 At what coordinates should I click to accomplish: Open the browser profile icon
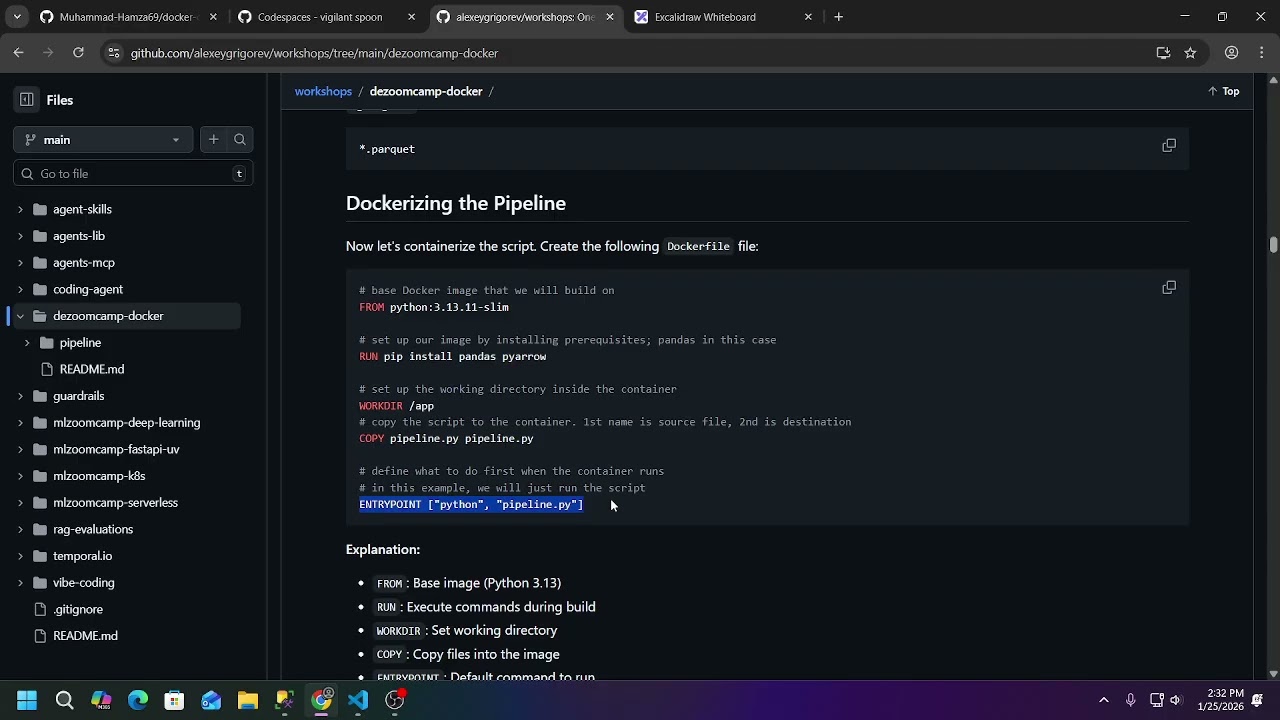1232,53
